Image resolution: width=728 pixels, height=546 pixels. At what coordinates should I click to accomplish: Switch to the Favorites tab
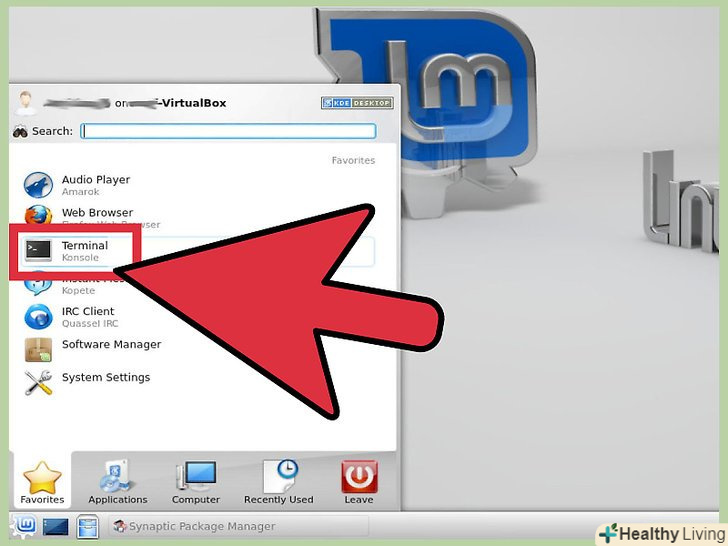pos(42,482)
